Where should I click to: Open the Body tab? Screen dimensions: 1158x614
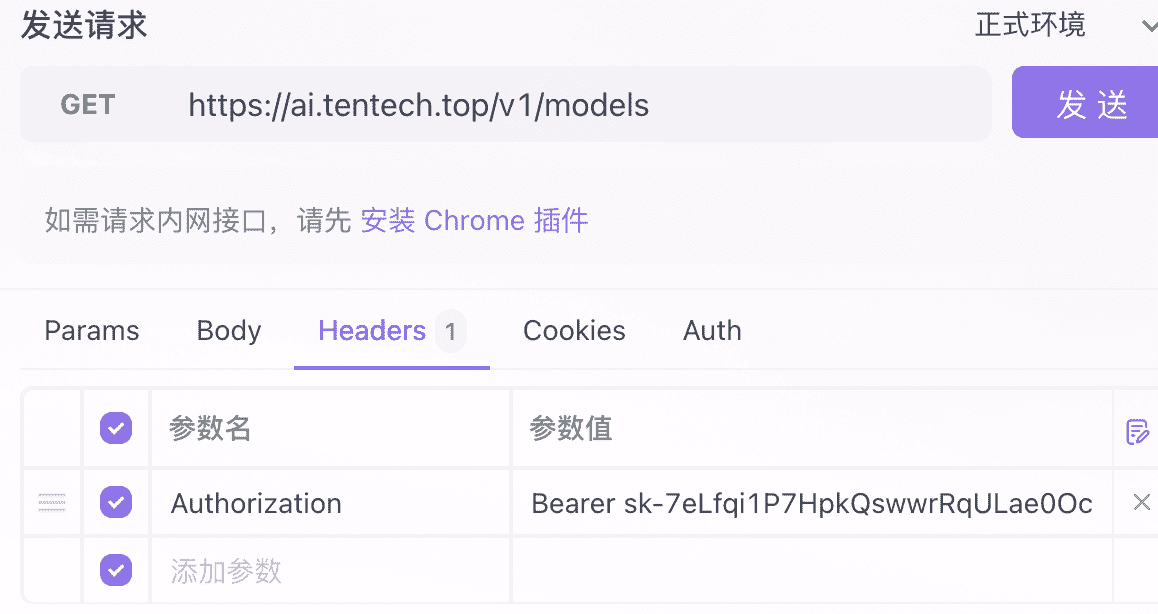[229, 331]
